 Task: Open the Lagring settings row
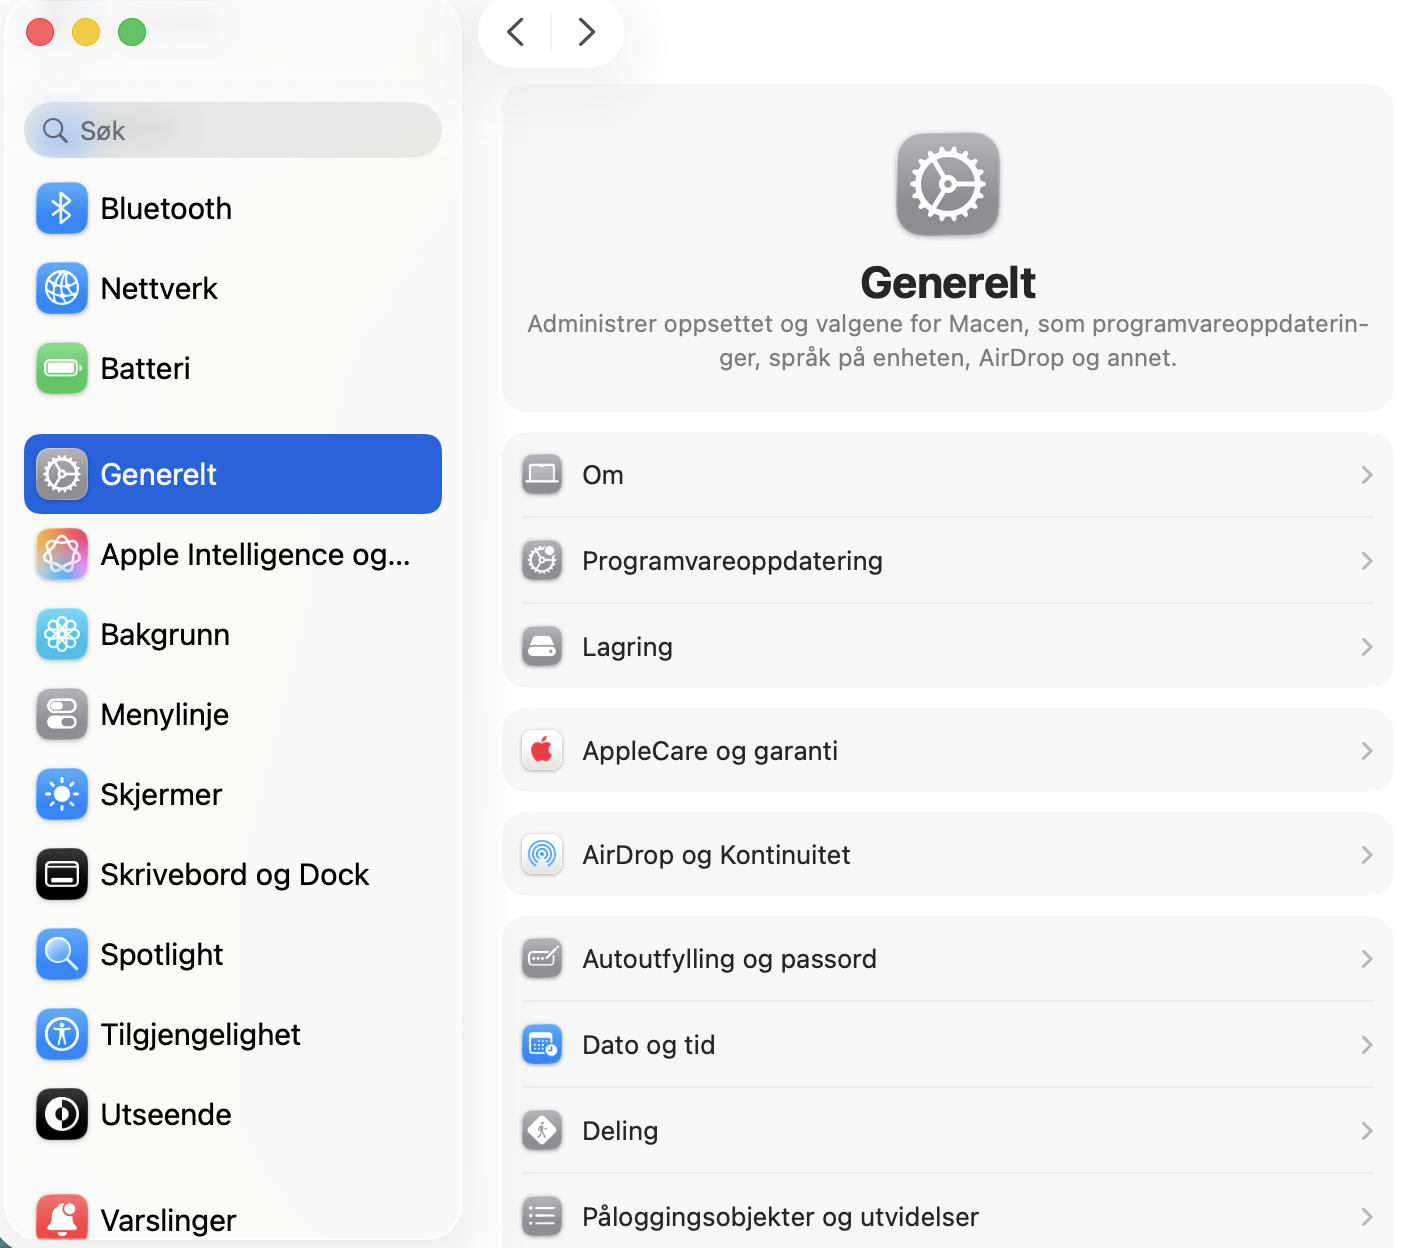point(948,647)
